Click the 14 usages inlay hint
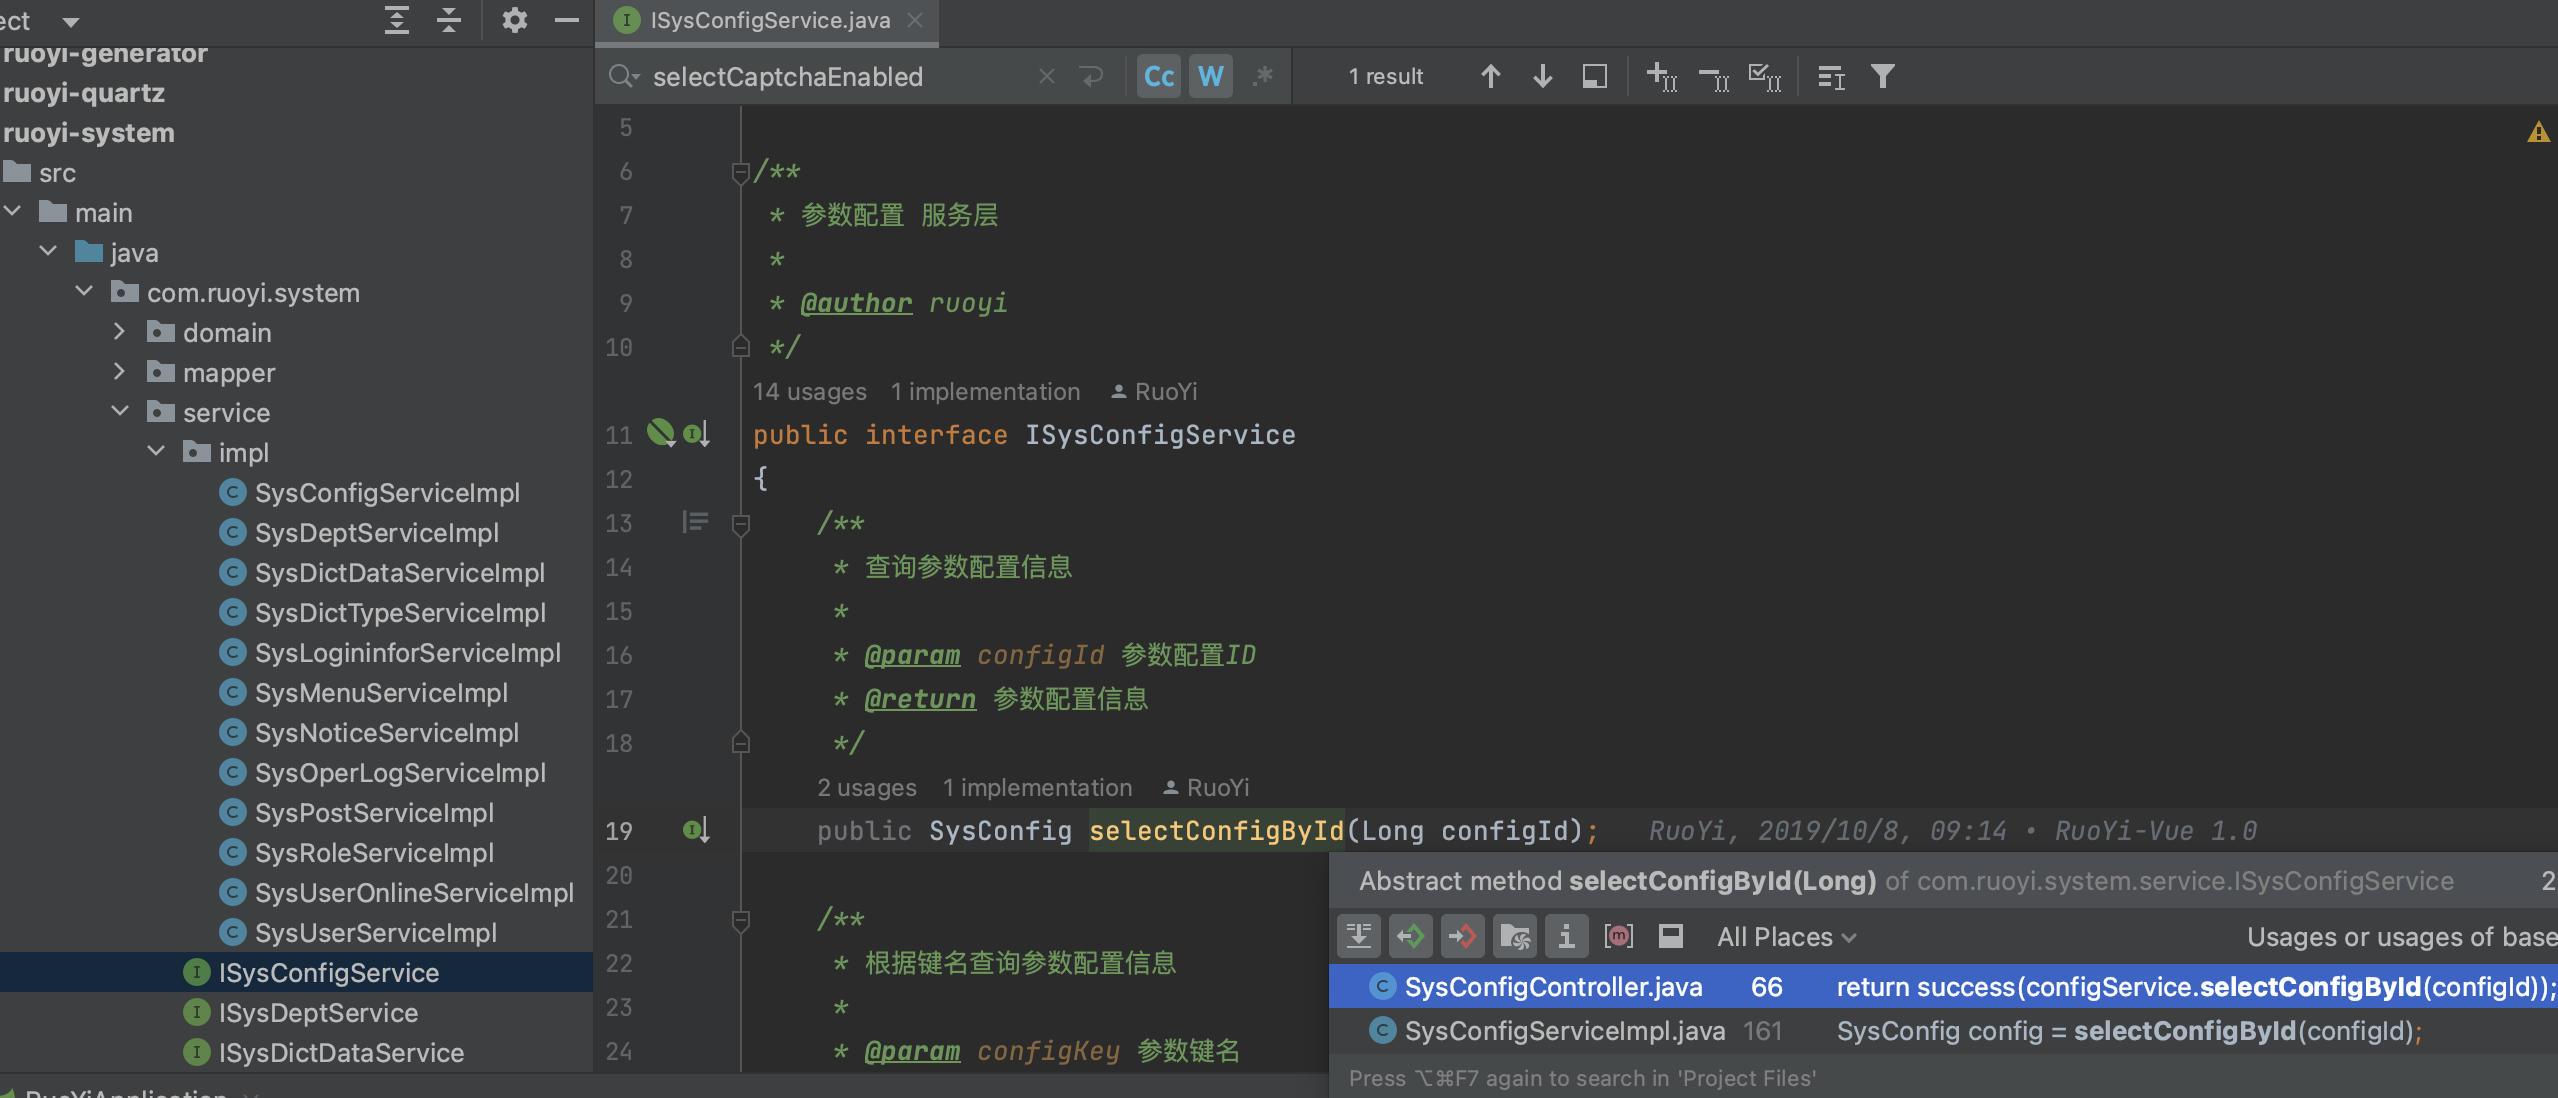This screenshot has height=1098, width=2558. point(809,391)
